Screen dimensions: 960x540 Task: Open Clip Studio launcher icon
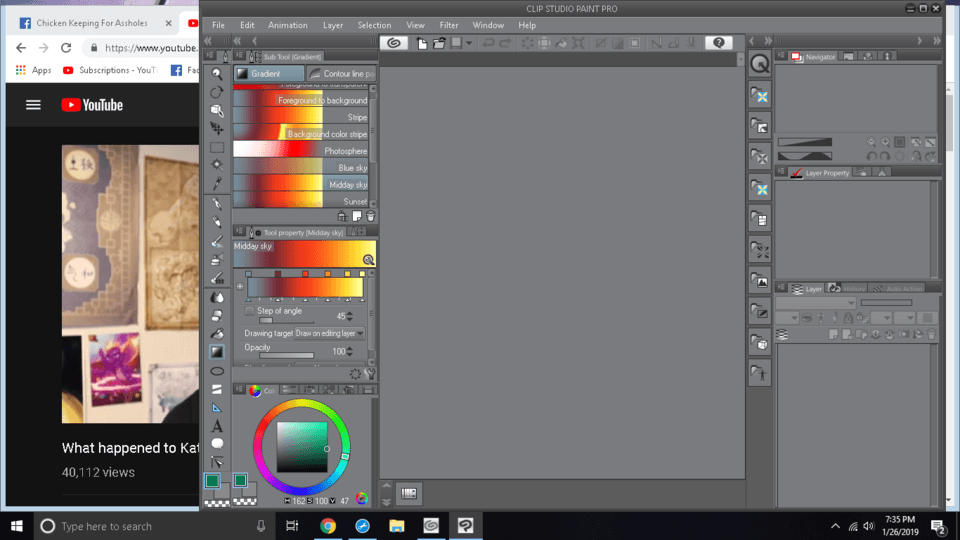pyautogui.click(x=394, y=43)
